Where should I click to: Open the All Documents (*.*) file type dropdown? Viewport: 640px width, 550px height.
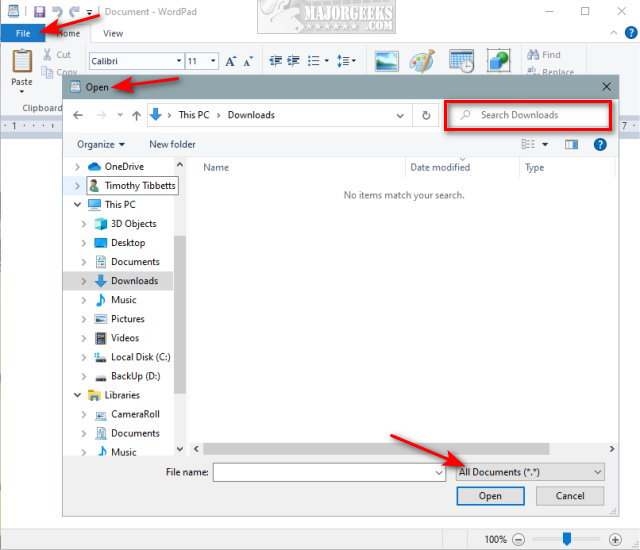click(530, 472)
